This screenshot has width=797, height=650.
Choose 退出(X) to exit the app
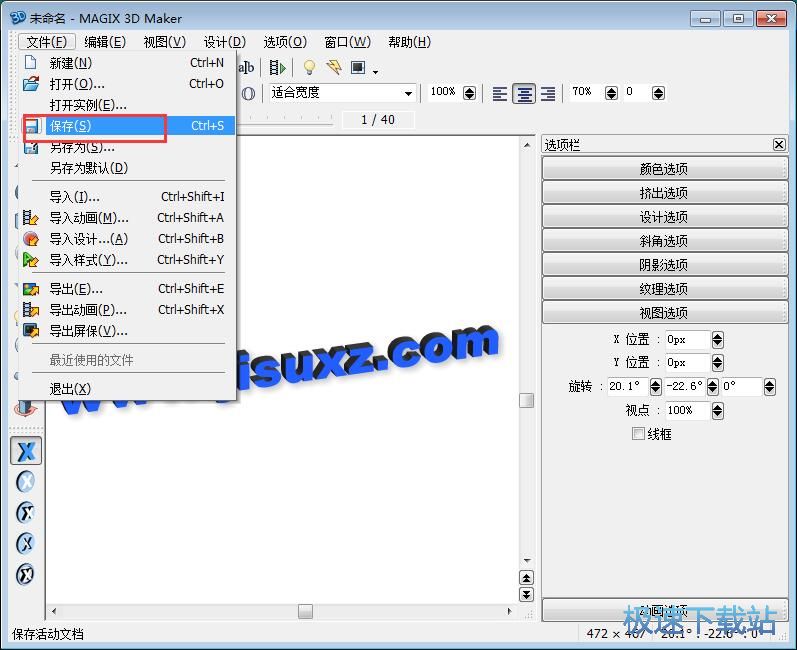(x=128, y=389)
